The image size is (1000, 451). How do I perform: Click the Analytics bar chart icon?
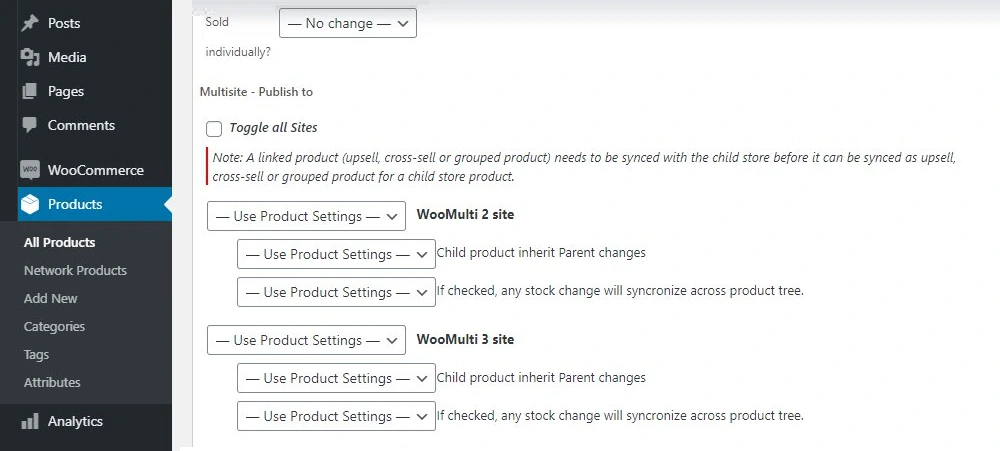pos(30,421)
